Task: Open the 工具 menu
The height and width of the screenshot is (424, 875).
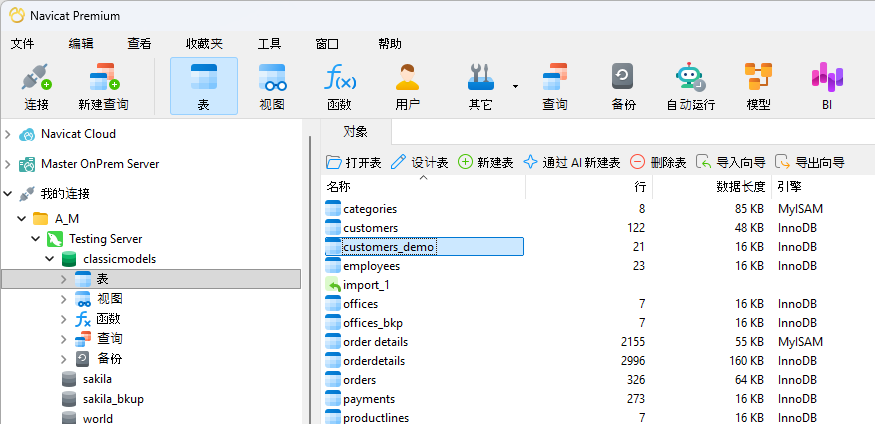Action: (x=270, y=44)
